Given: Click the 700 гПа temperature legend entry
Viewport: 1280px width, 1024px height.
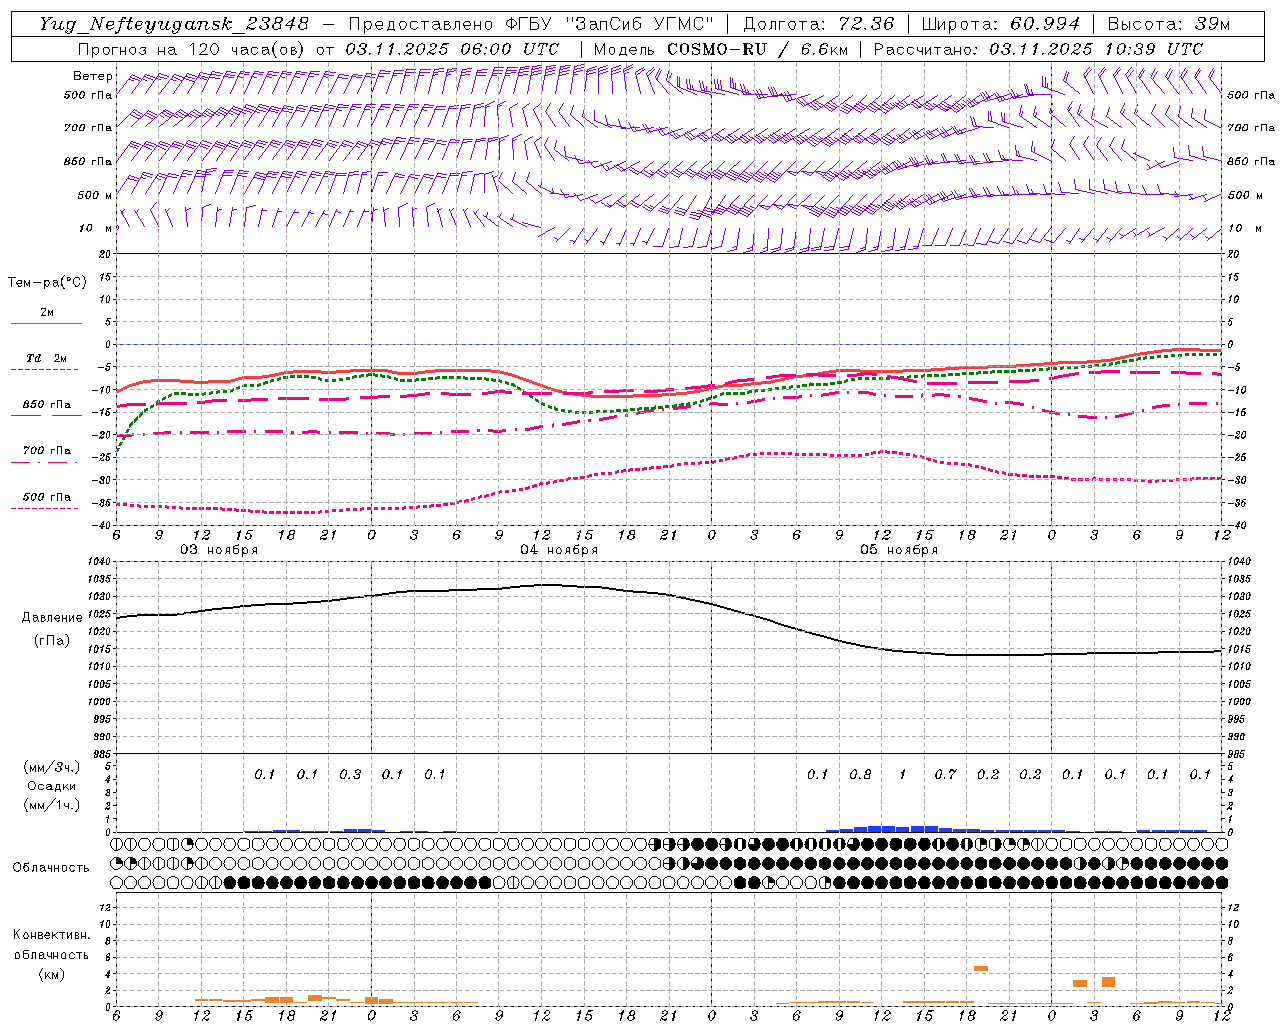Looking at the screenshot, I should [x=46, y=450].
